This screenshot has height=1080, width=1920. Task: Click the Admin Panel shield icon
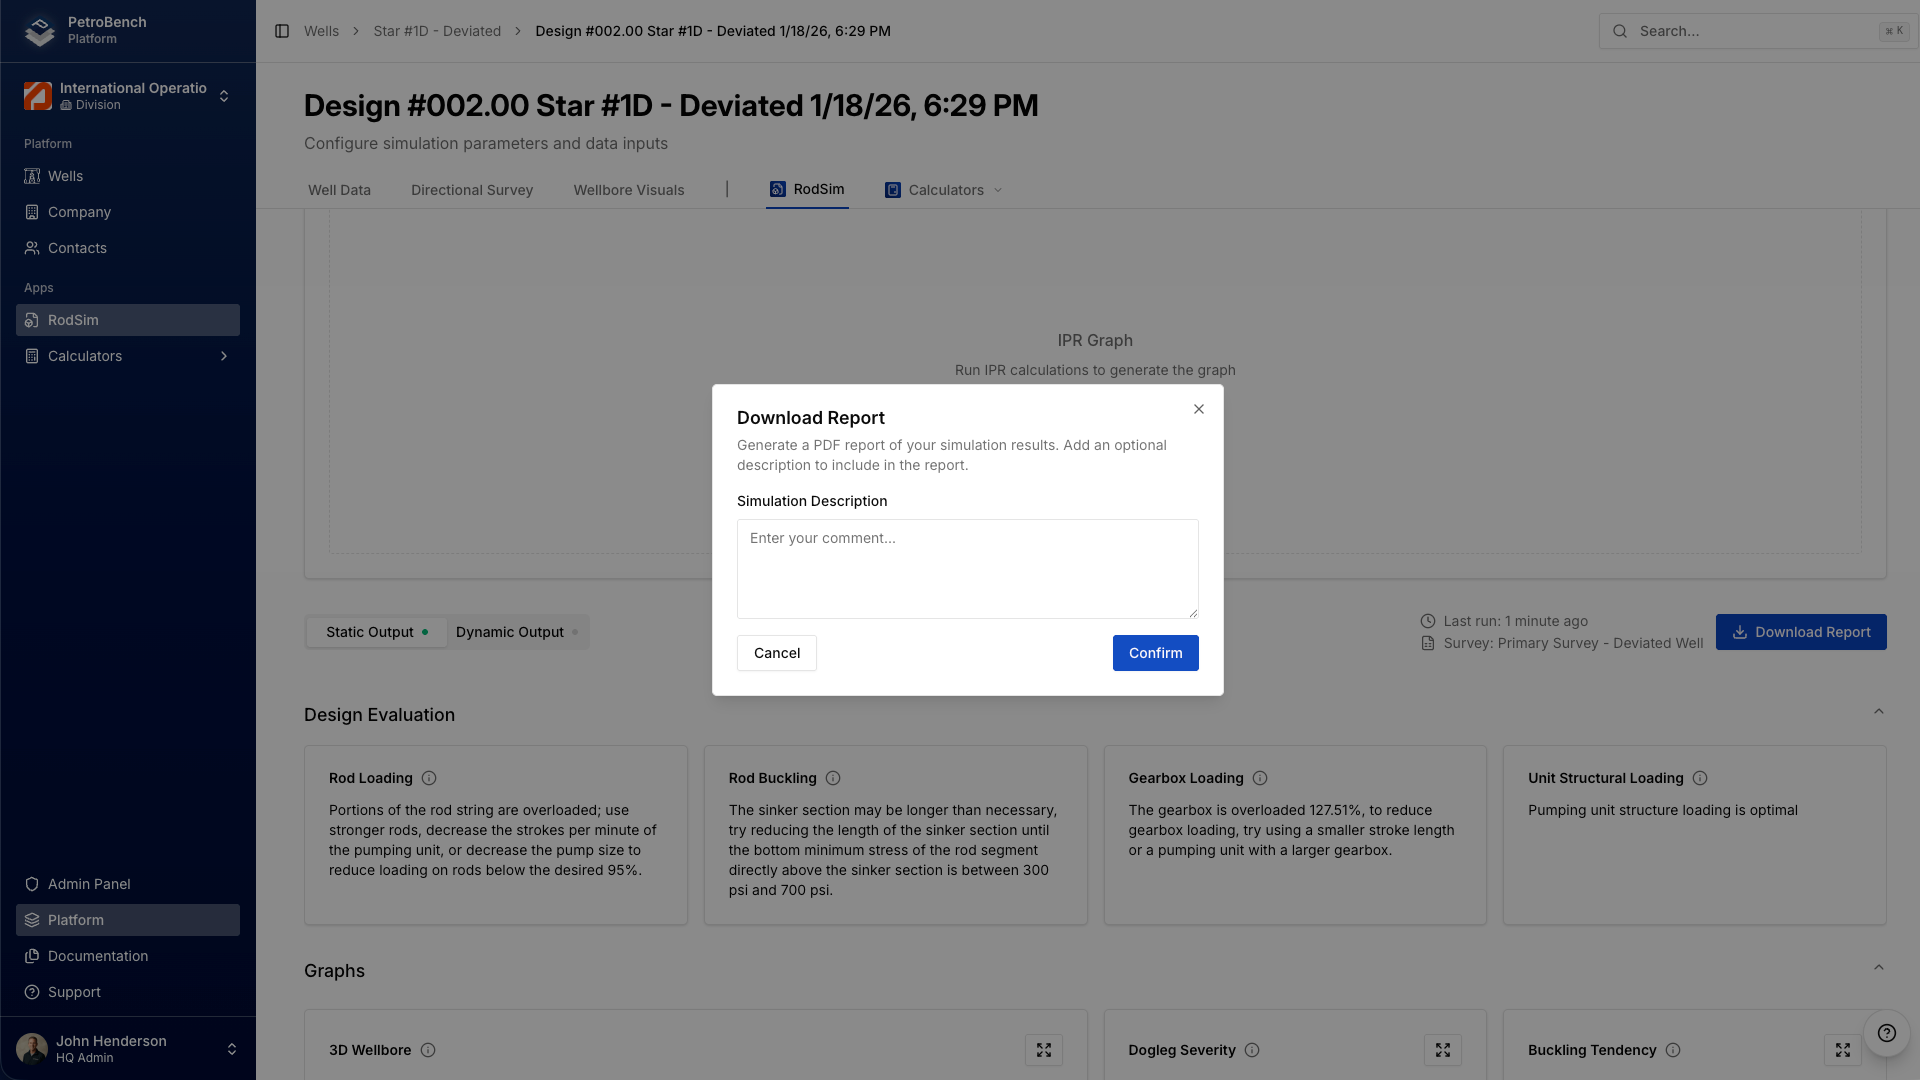[32, 884]
